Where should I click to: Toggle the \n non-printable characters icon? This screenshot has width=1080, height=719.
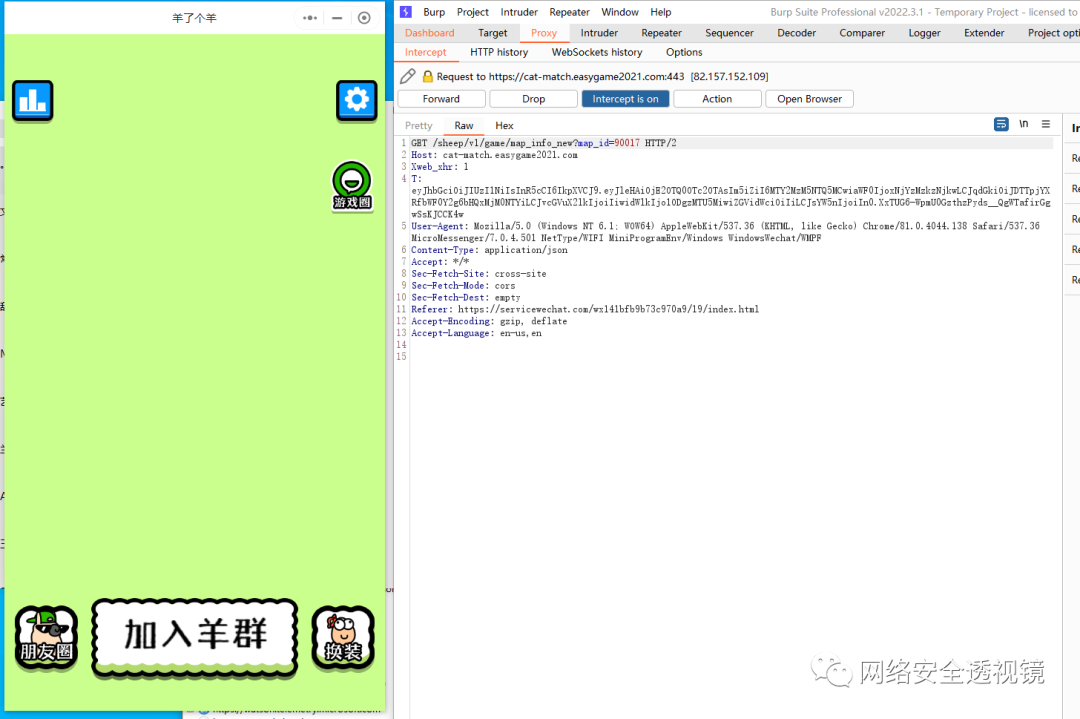click(x=1024, y=124)
